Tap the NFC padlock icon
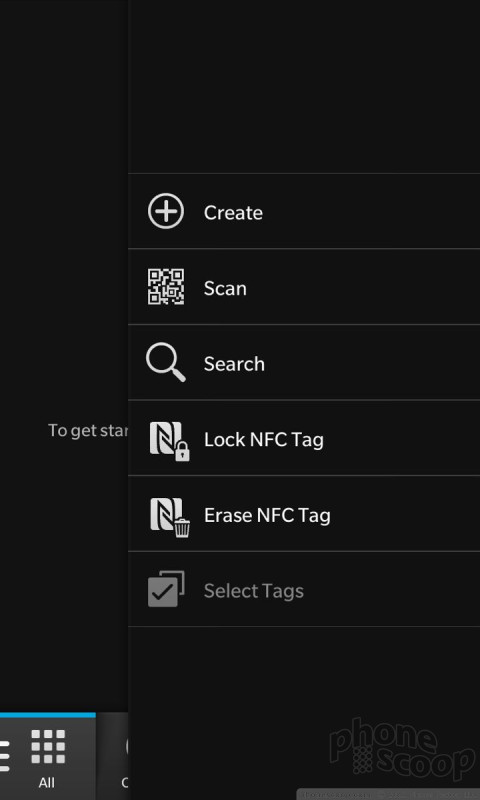Screen dimensions: 480x800 pyautogui.click(x=169, y=441)
